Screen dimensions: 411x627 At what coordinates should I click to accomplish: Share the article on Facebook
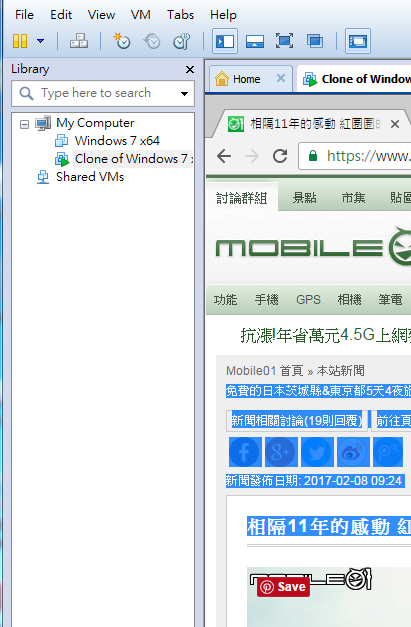tap(245, 452)
